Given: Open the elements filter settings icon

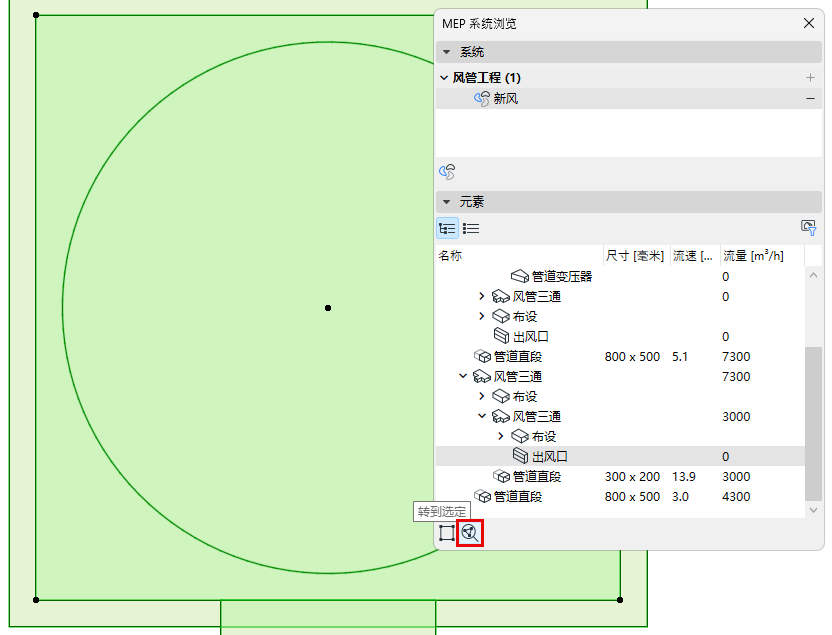Looking at the screenshot, I should point(809,228).
